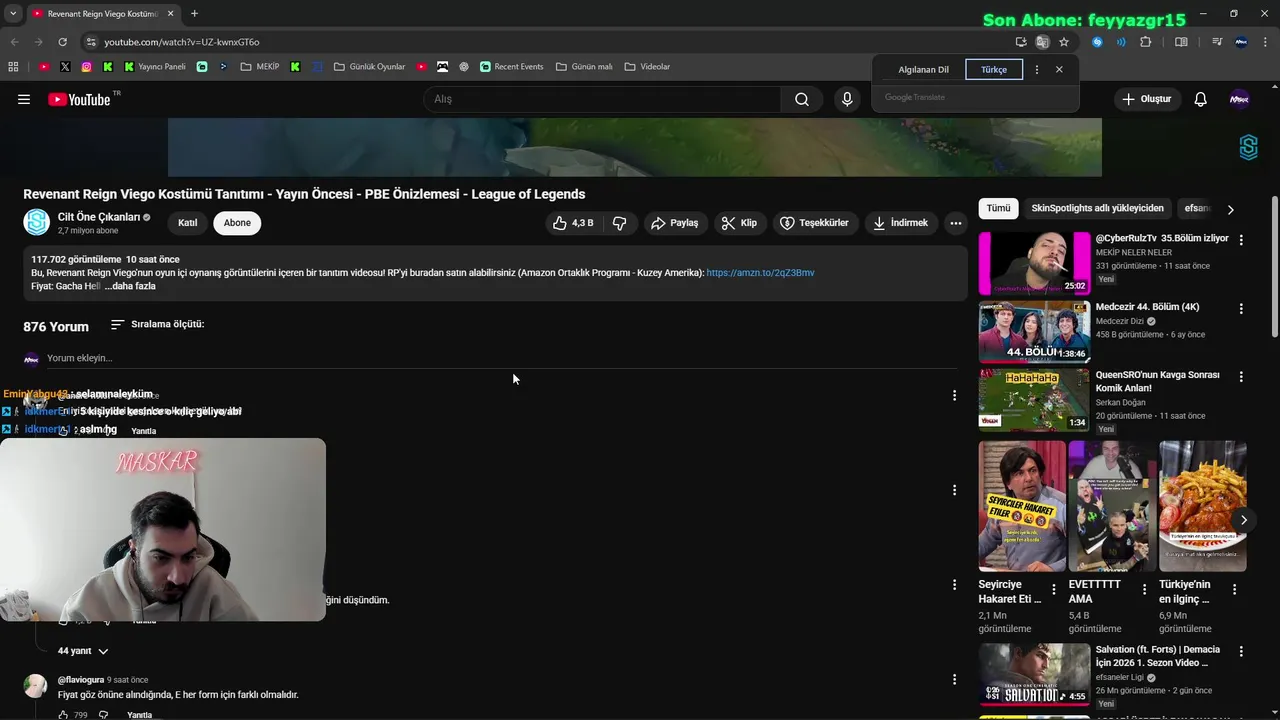Click the search magnifier button

(802, 99)
